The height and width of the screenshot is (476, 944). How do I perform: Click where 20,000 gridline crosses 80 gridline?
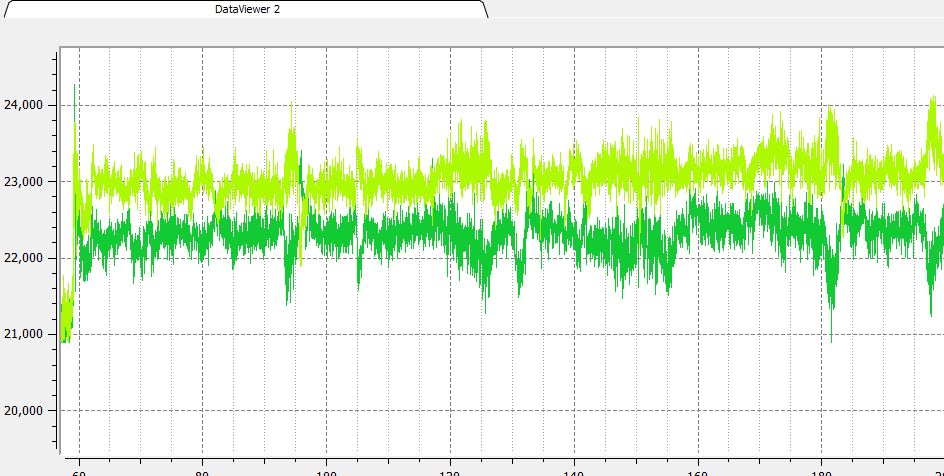(202, 411)
